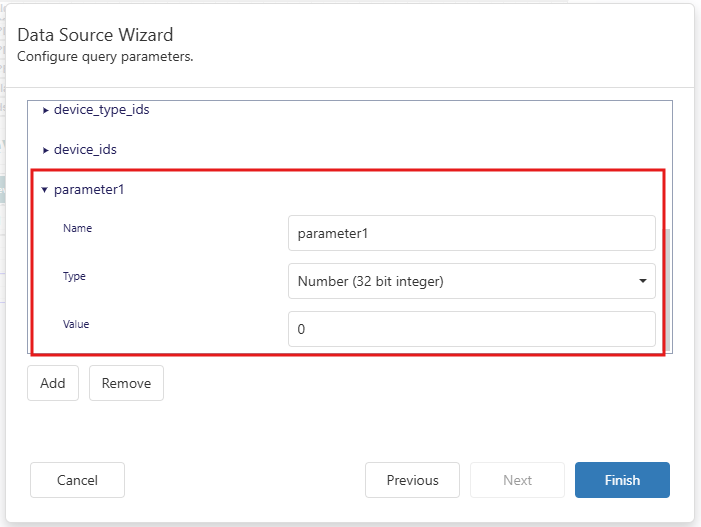Screen dimensions: 701x527
Task: Select the parameter1 tree row label
Action: [89, 189]
